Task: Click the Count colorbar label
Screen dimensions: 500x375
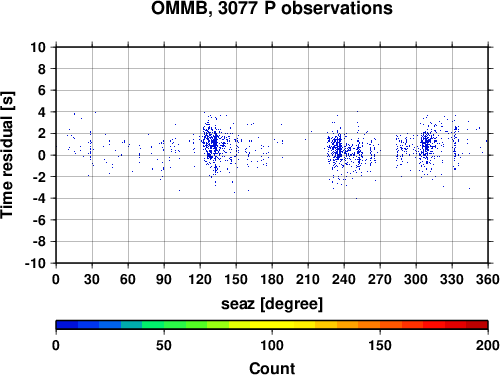Action: pyautogui.click(x=272, y=368)
